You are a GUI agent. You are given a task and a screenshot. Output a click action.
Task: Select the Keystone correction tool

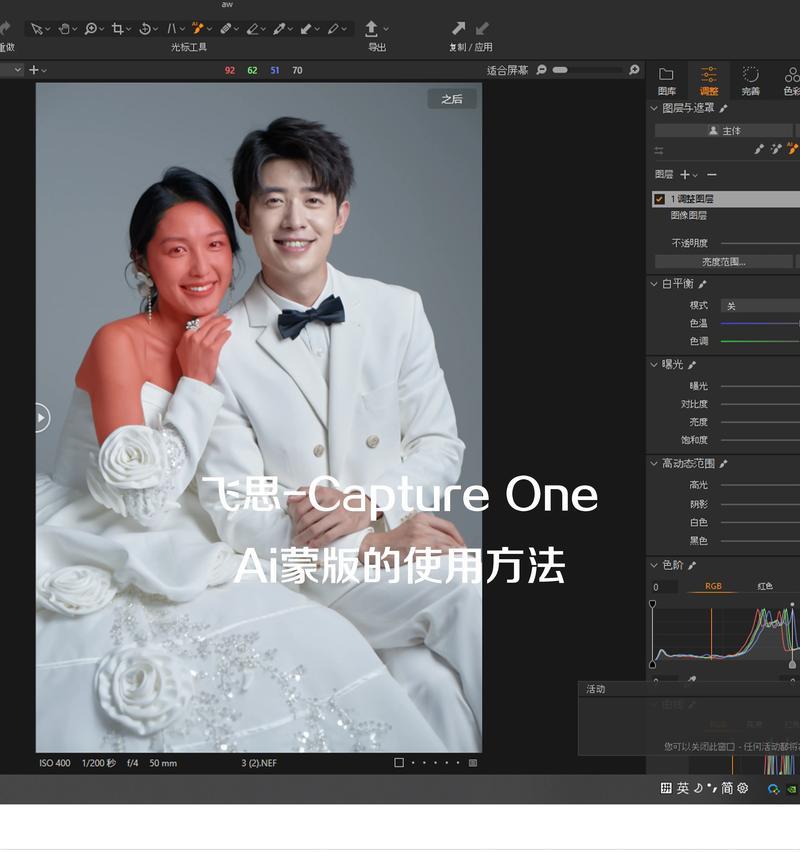point(172,29)
